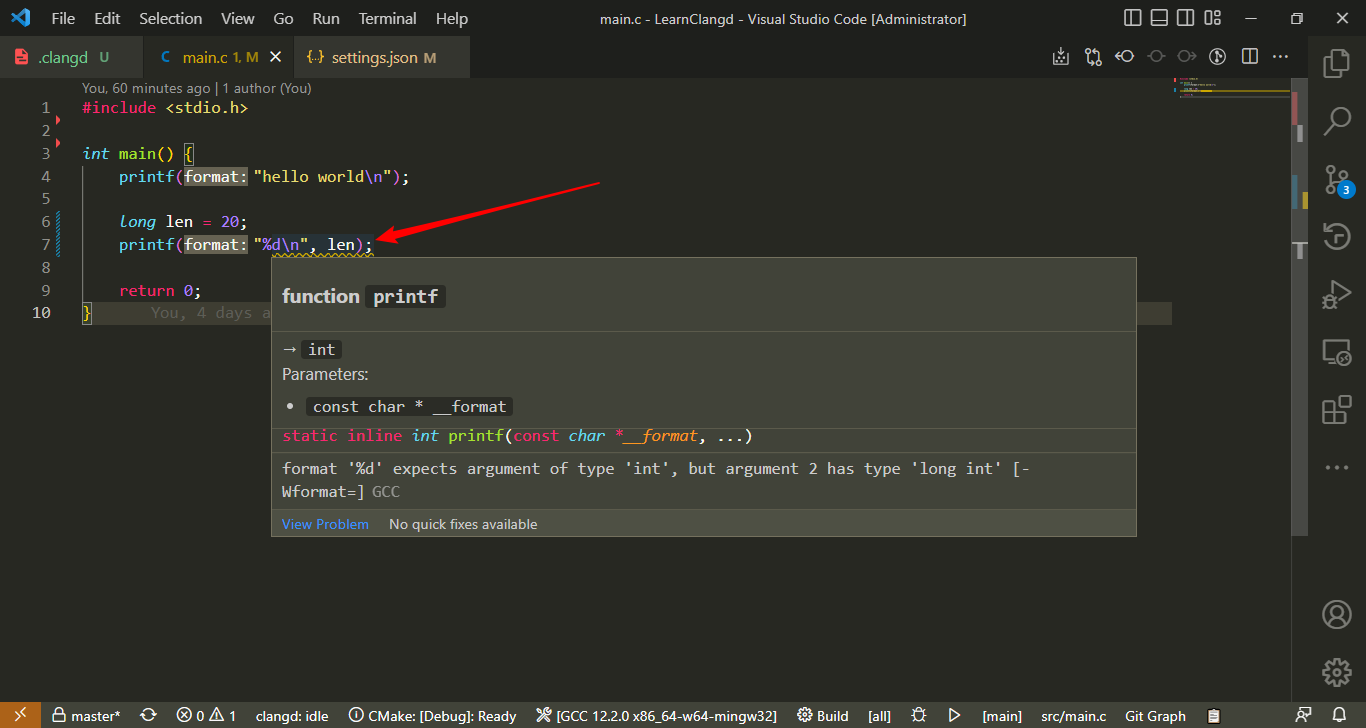Open the Run and Debug view
This screenshot has width=1366, height=728.
1337,294
